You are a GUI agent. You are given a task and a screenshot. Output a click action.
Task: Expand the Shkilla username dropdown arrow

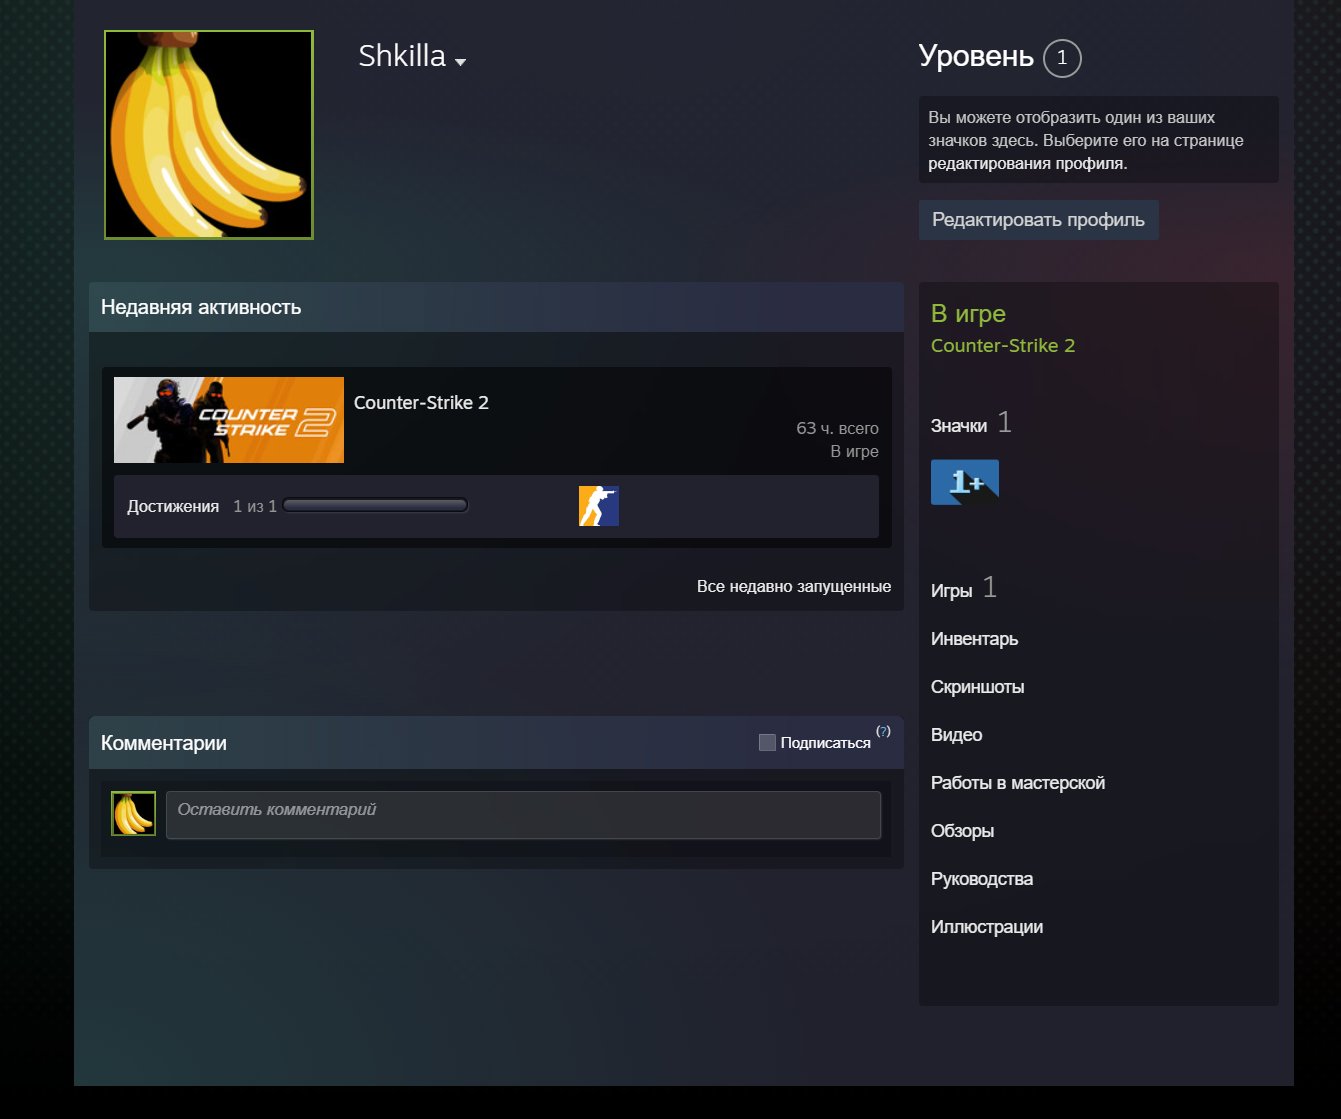pos(460,62)
